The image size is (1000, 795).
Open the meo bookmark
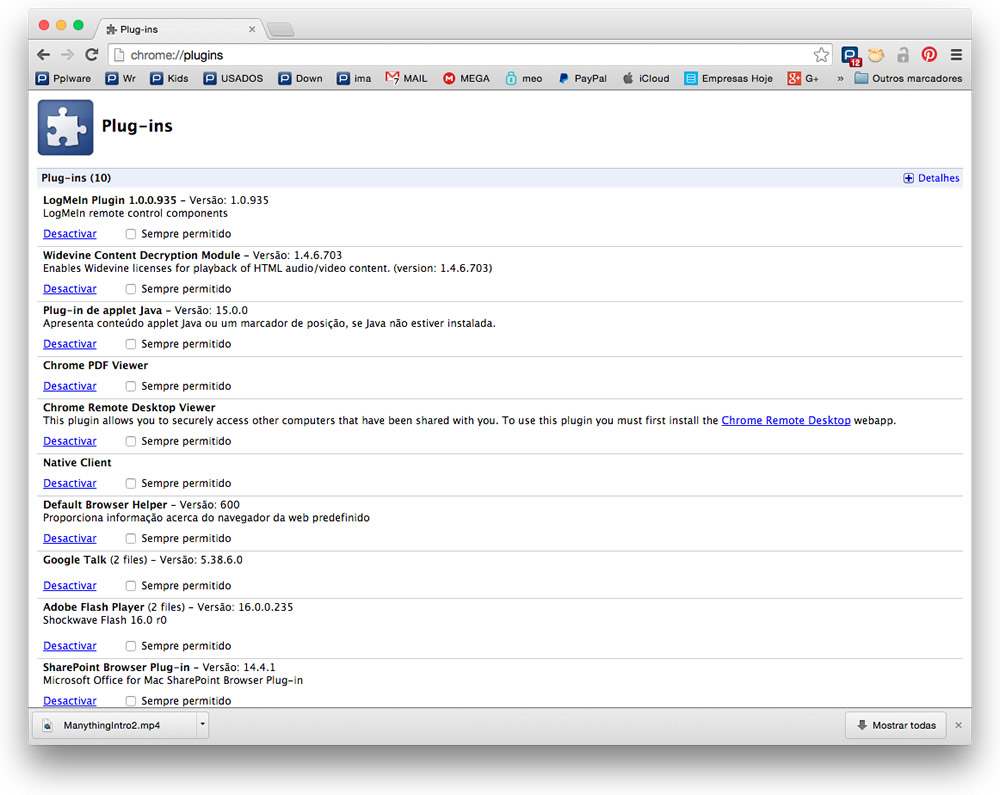point(524,78)
